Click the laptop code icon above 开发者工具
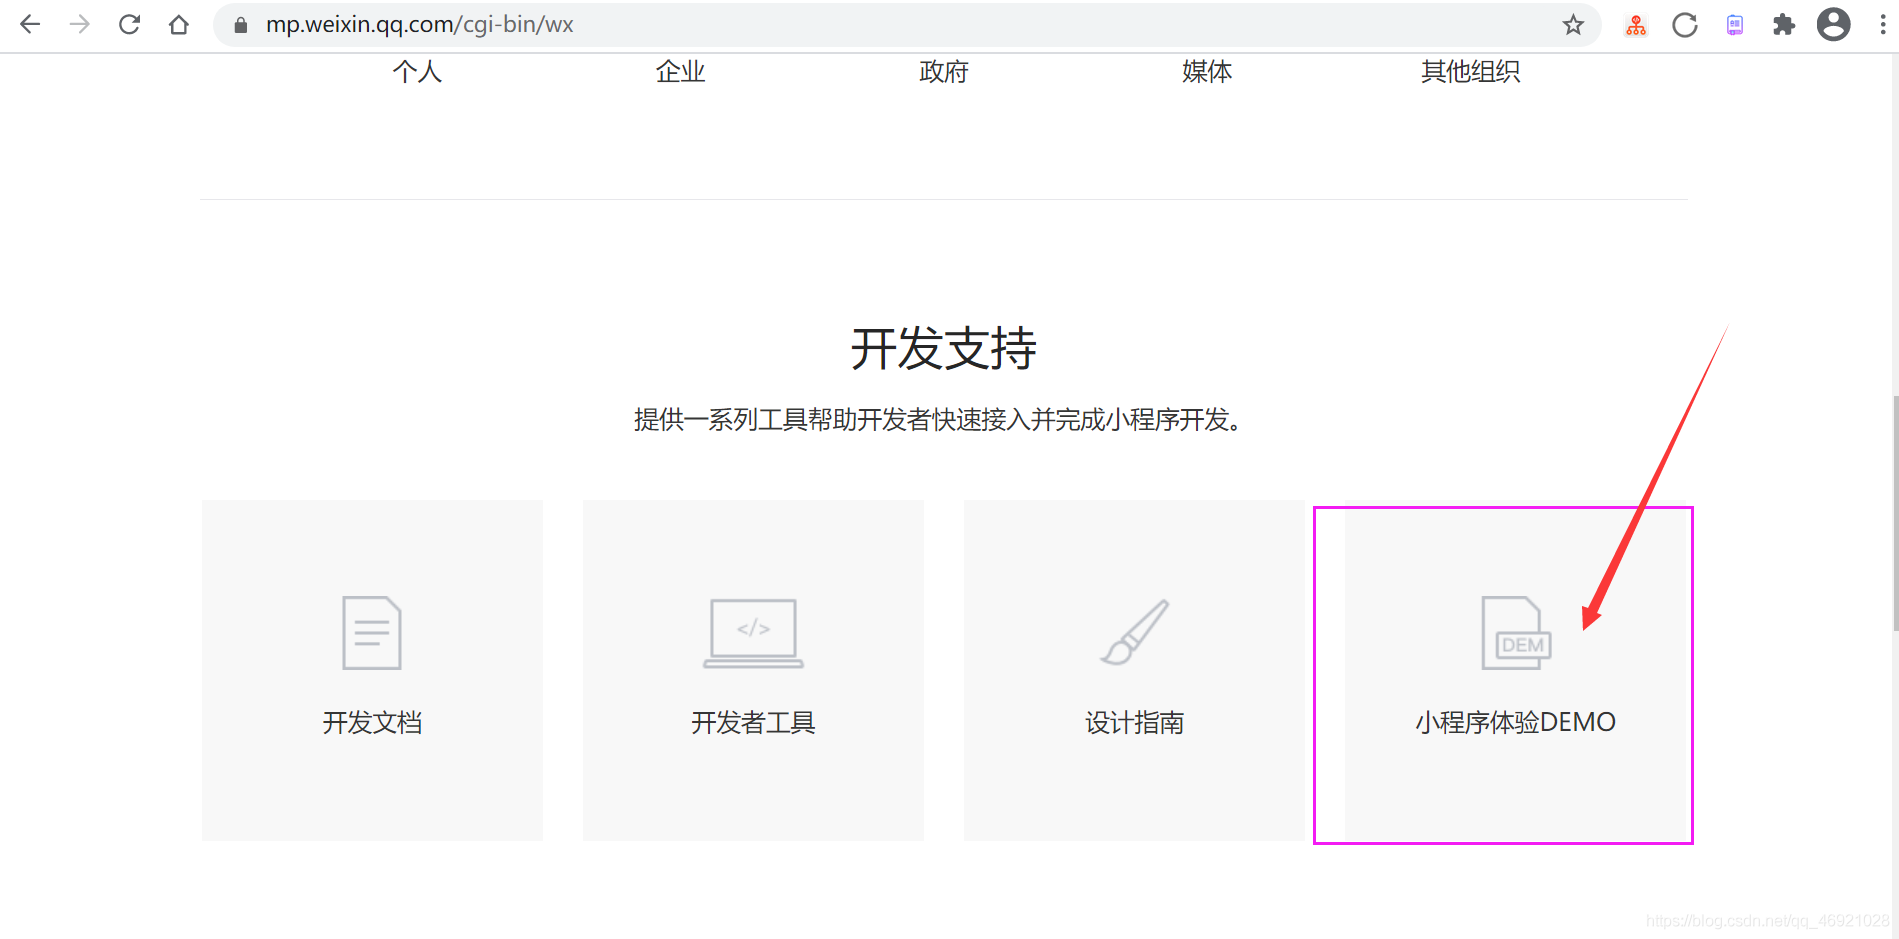1899x939 pixels. click(753, 633)
